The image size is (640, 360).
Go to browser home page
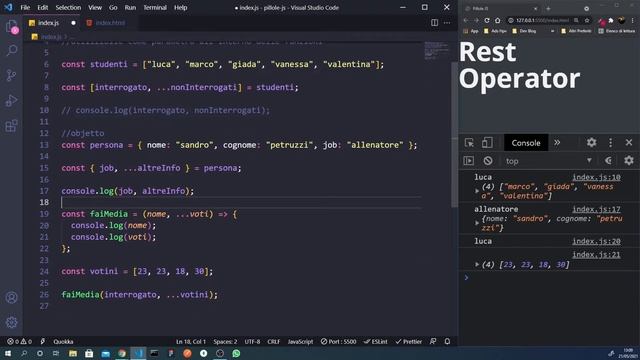[498, 20]
